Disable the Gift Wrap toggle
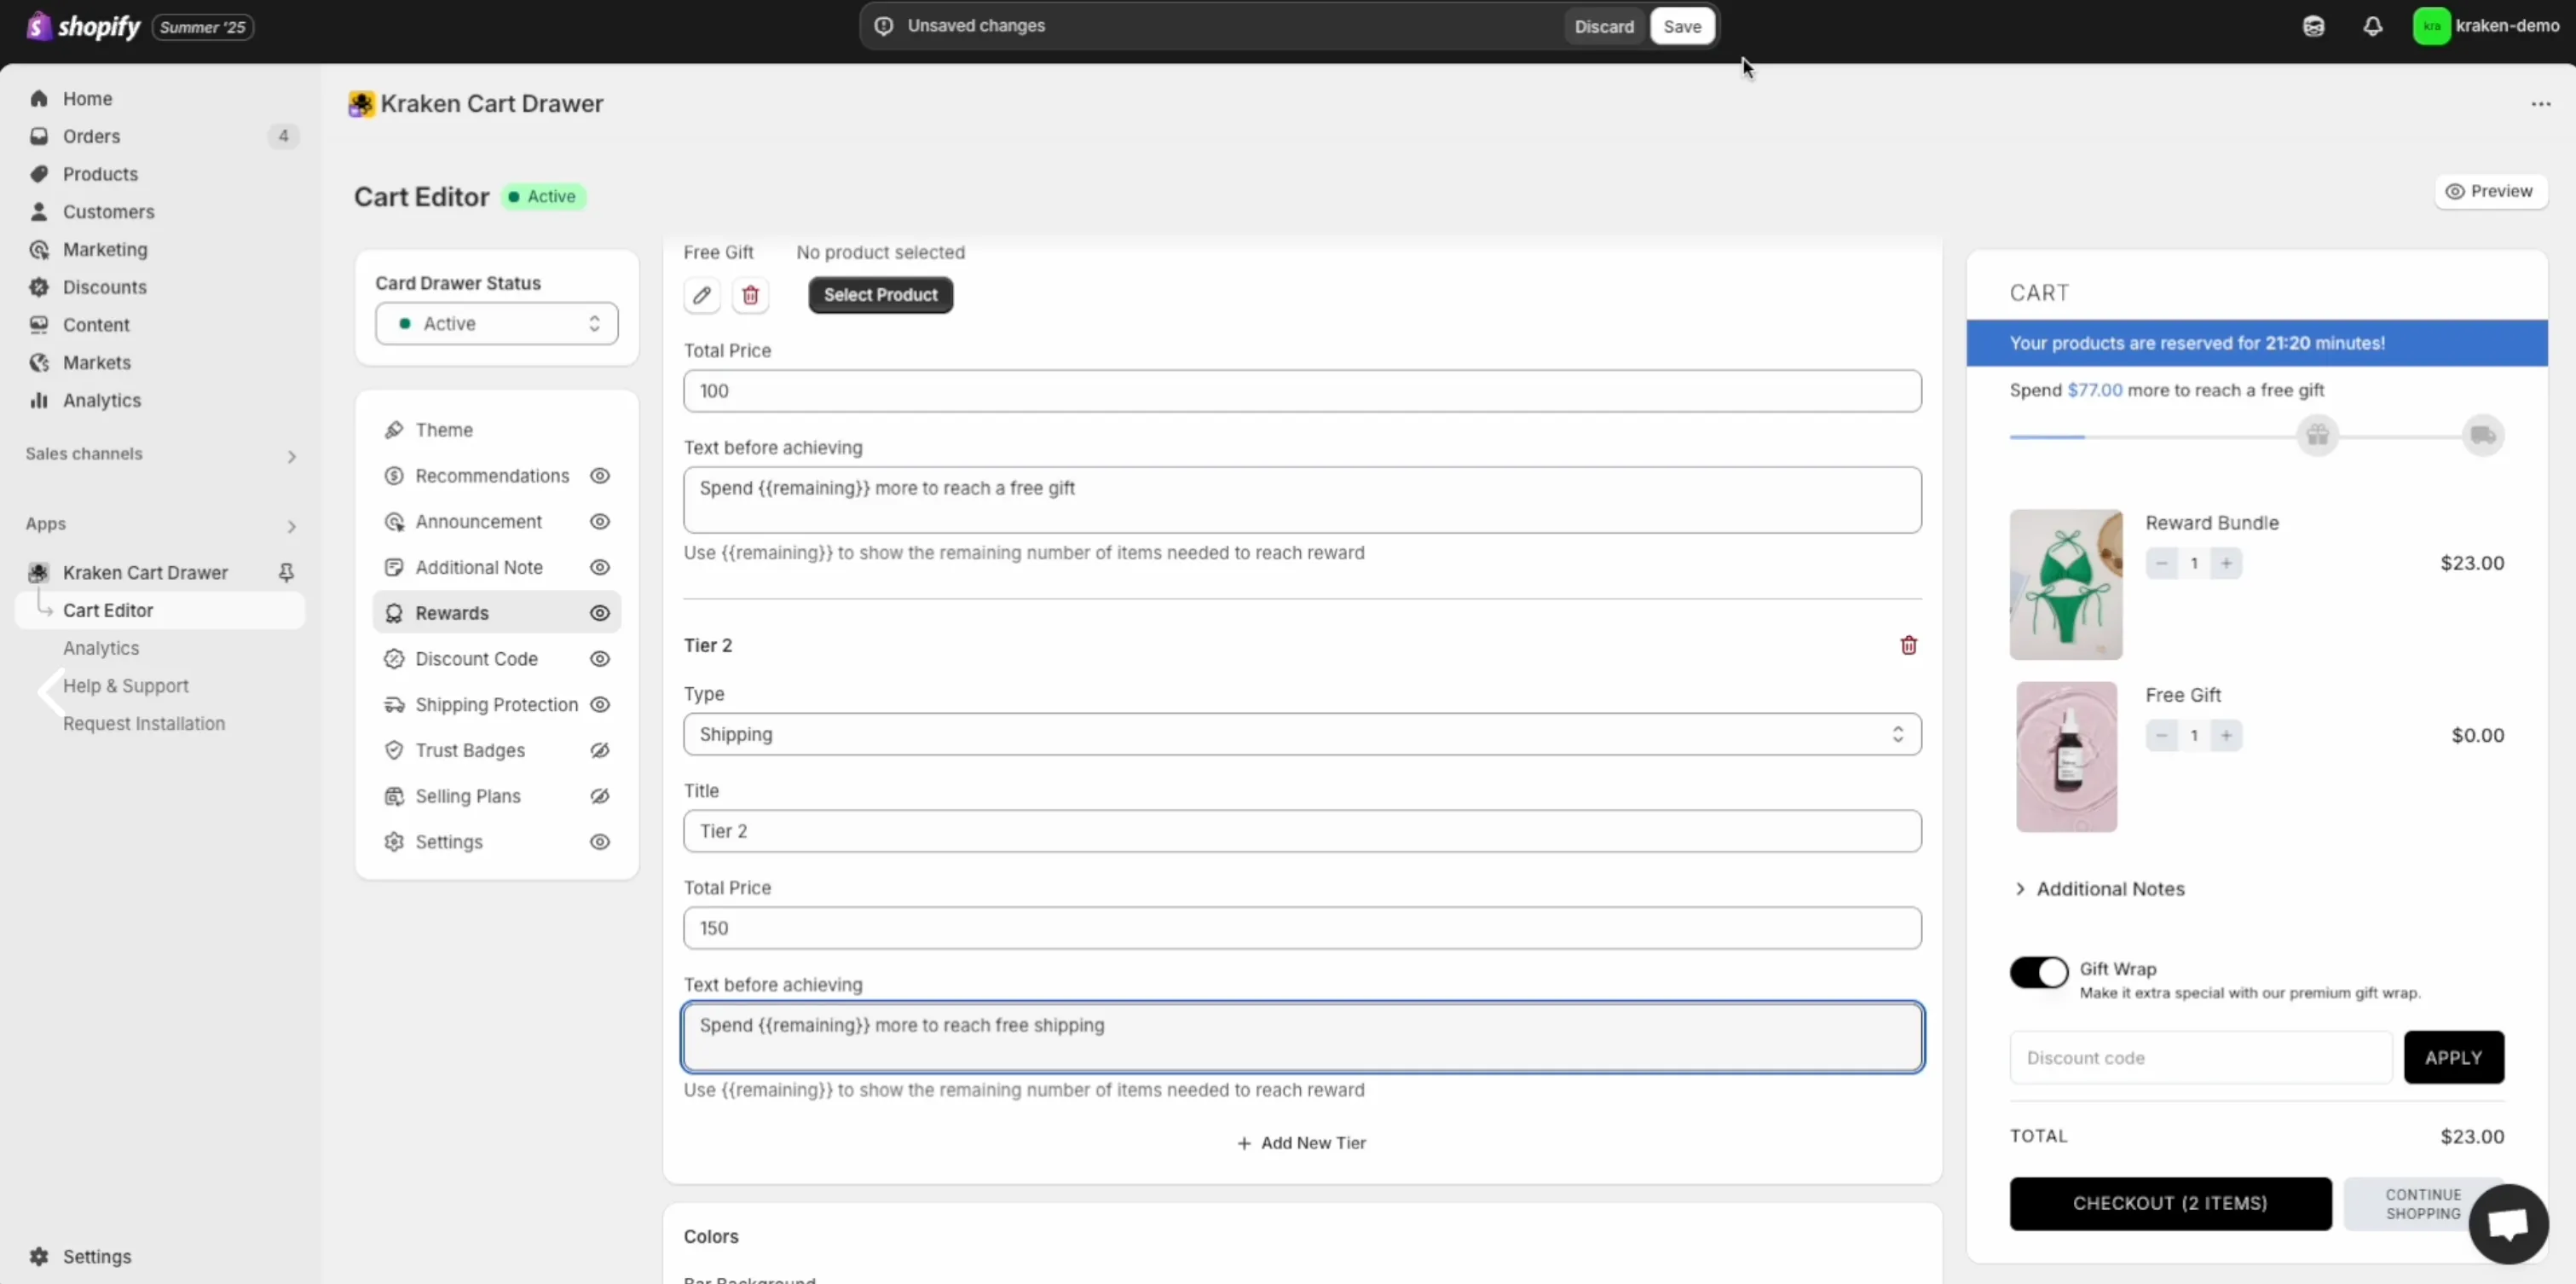 tap(2039, 971)
